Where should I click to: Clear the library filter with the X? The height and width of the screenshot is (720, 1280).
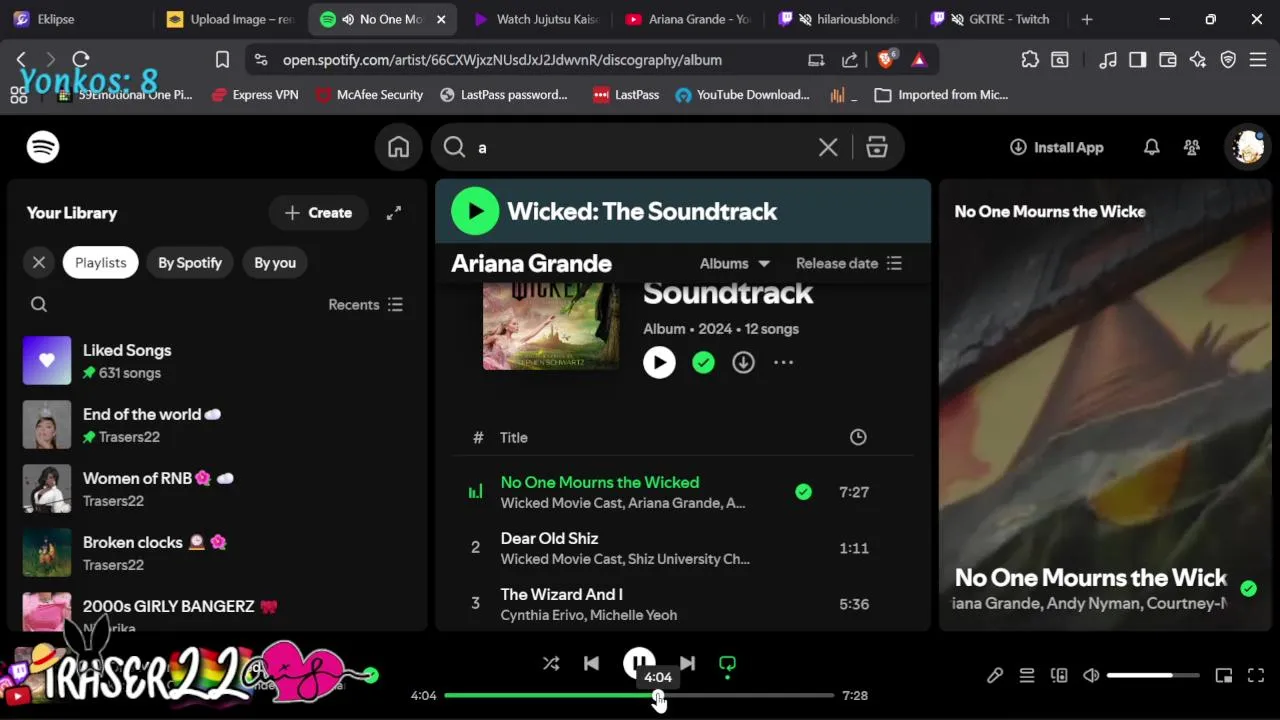(x=39, y=262)
